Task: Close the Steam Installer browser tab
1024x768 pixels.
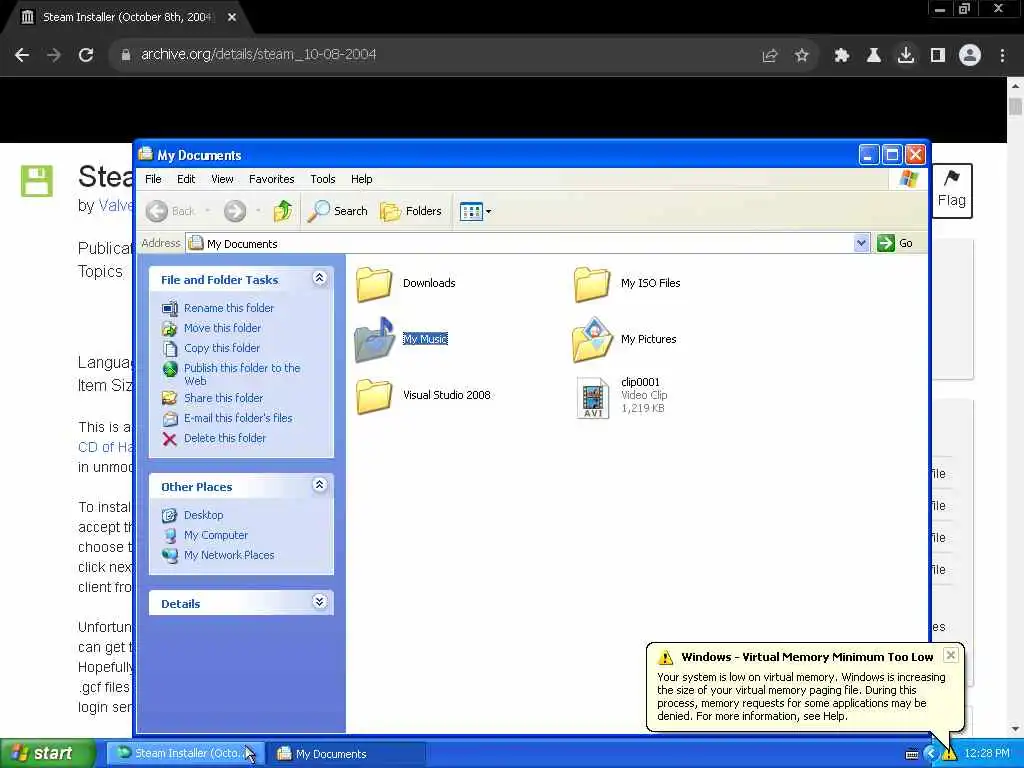Action: click(x=232, y=17)
